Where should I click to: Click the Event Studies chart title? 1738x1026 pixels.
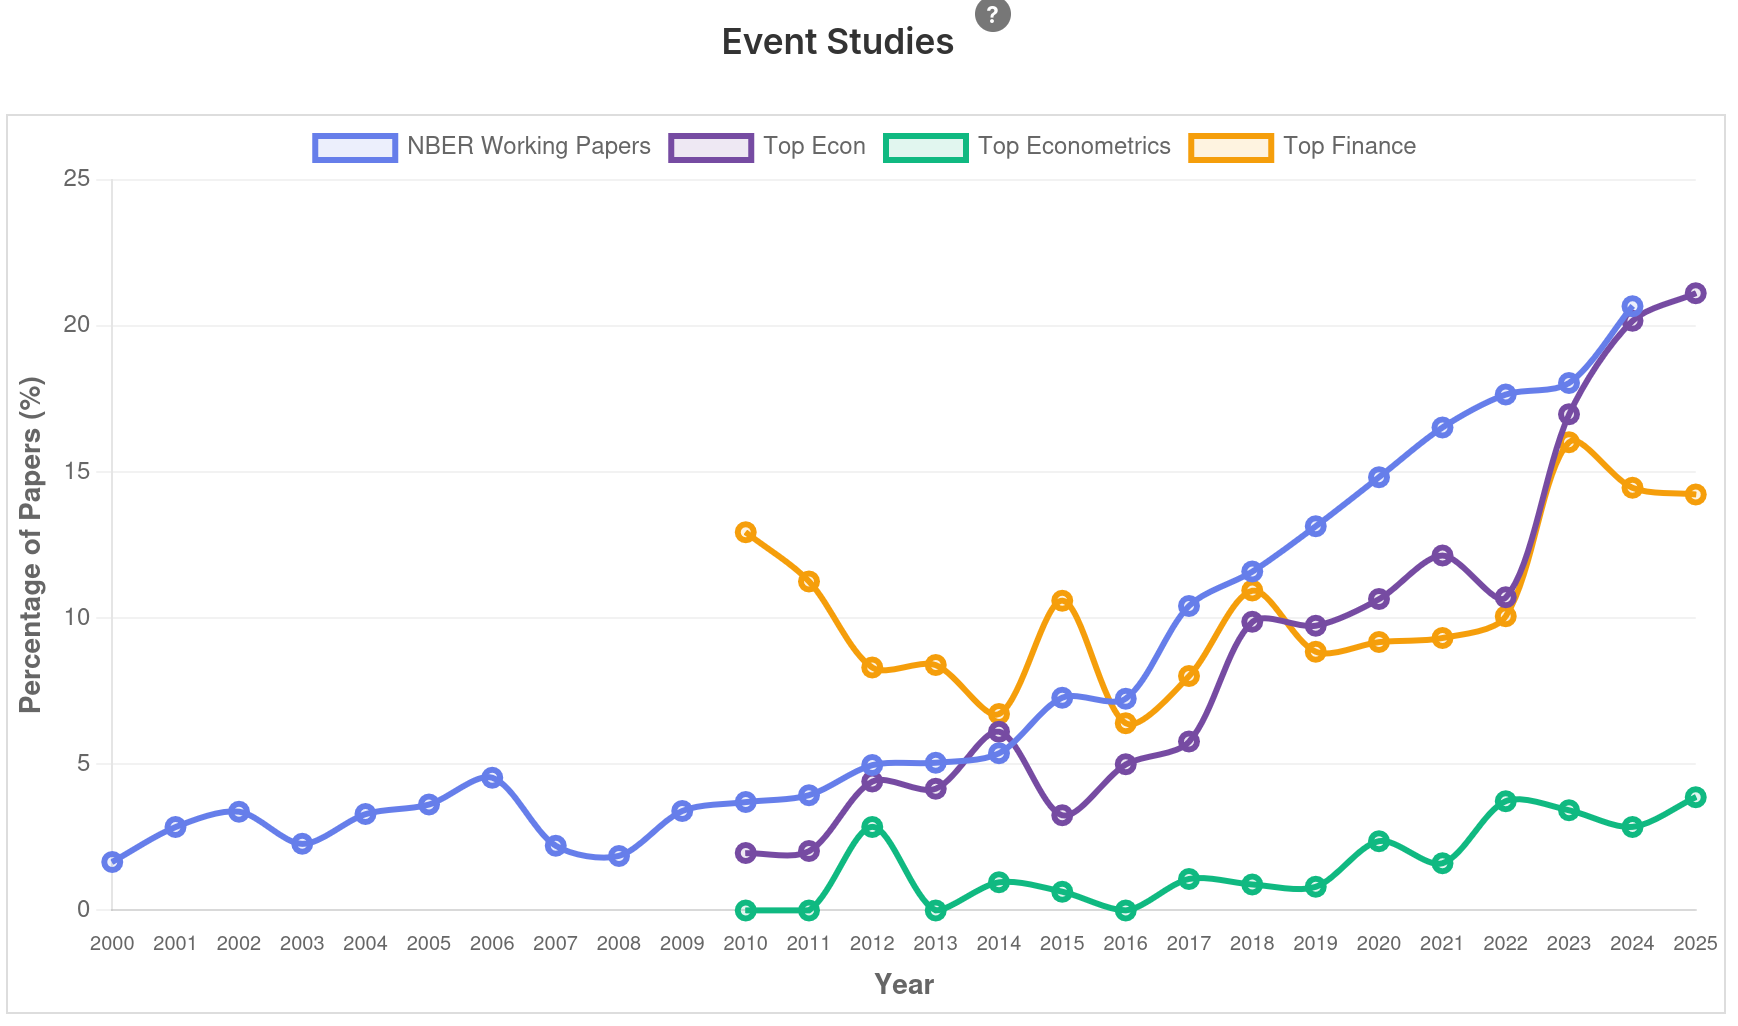coord(837,42)
